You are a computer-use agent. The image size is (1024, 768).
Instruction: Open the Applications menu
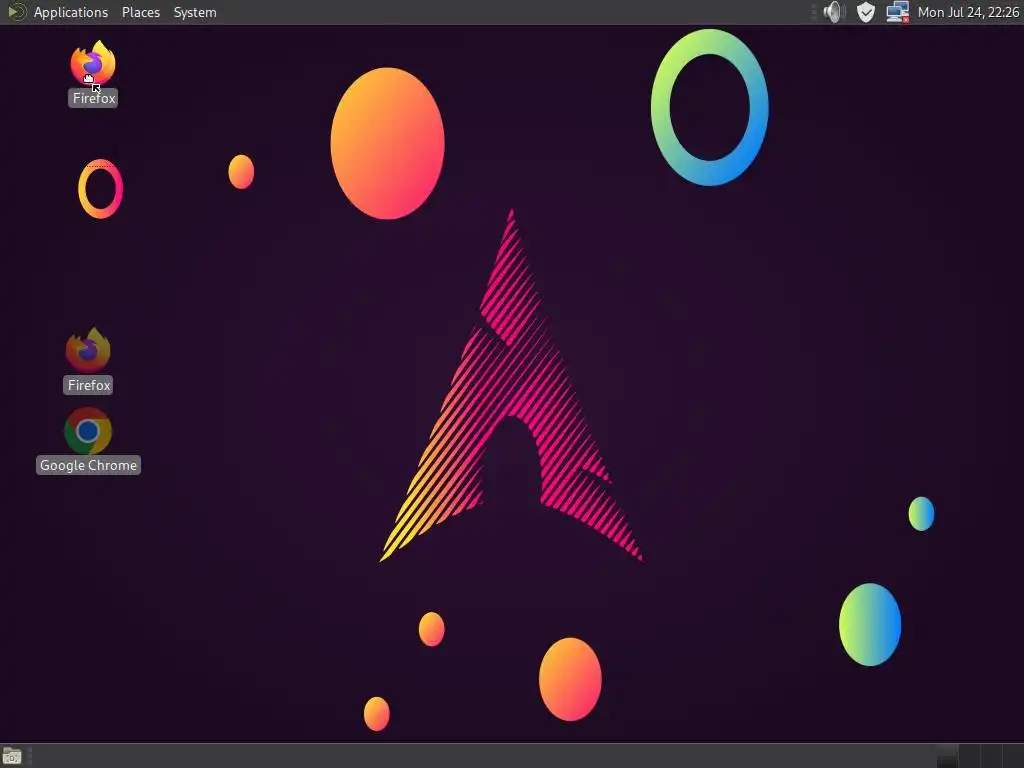(71, 12)
